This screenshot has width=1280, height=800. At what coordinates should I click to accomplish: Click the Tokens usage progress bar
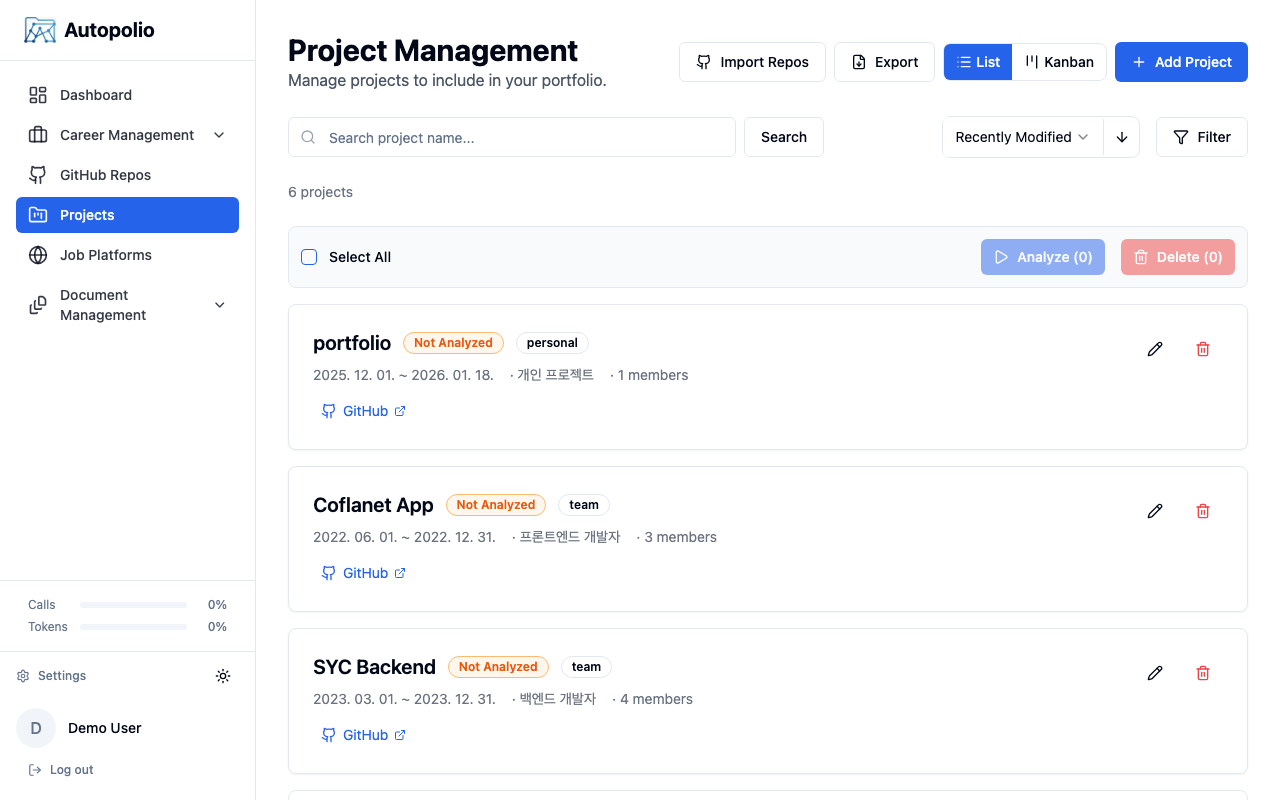pos(133,626)
